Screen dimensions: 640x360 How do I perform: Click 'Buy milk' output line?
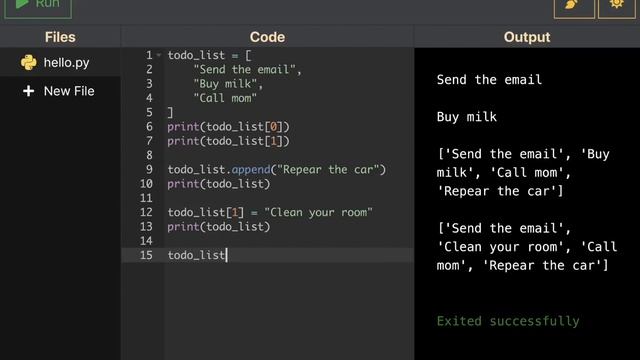pyautogui.click(x=467, y=117)
